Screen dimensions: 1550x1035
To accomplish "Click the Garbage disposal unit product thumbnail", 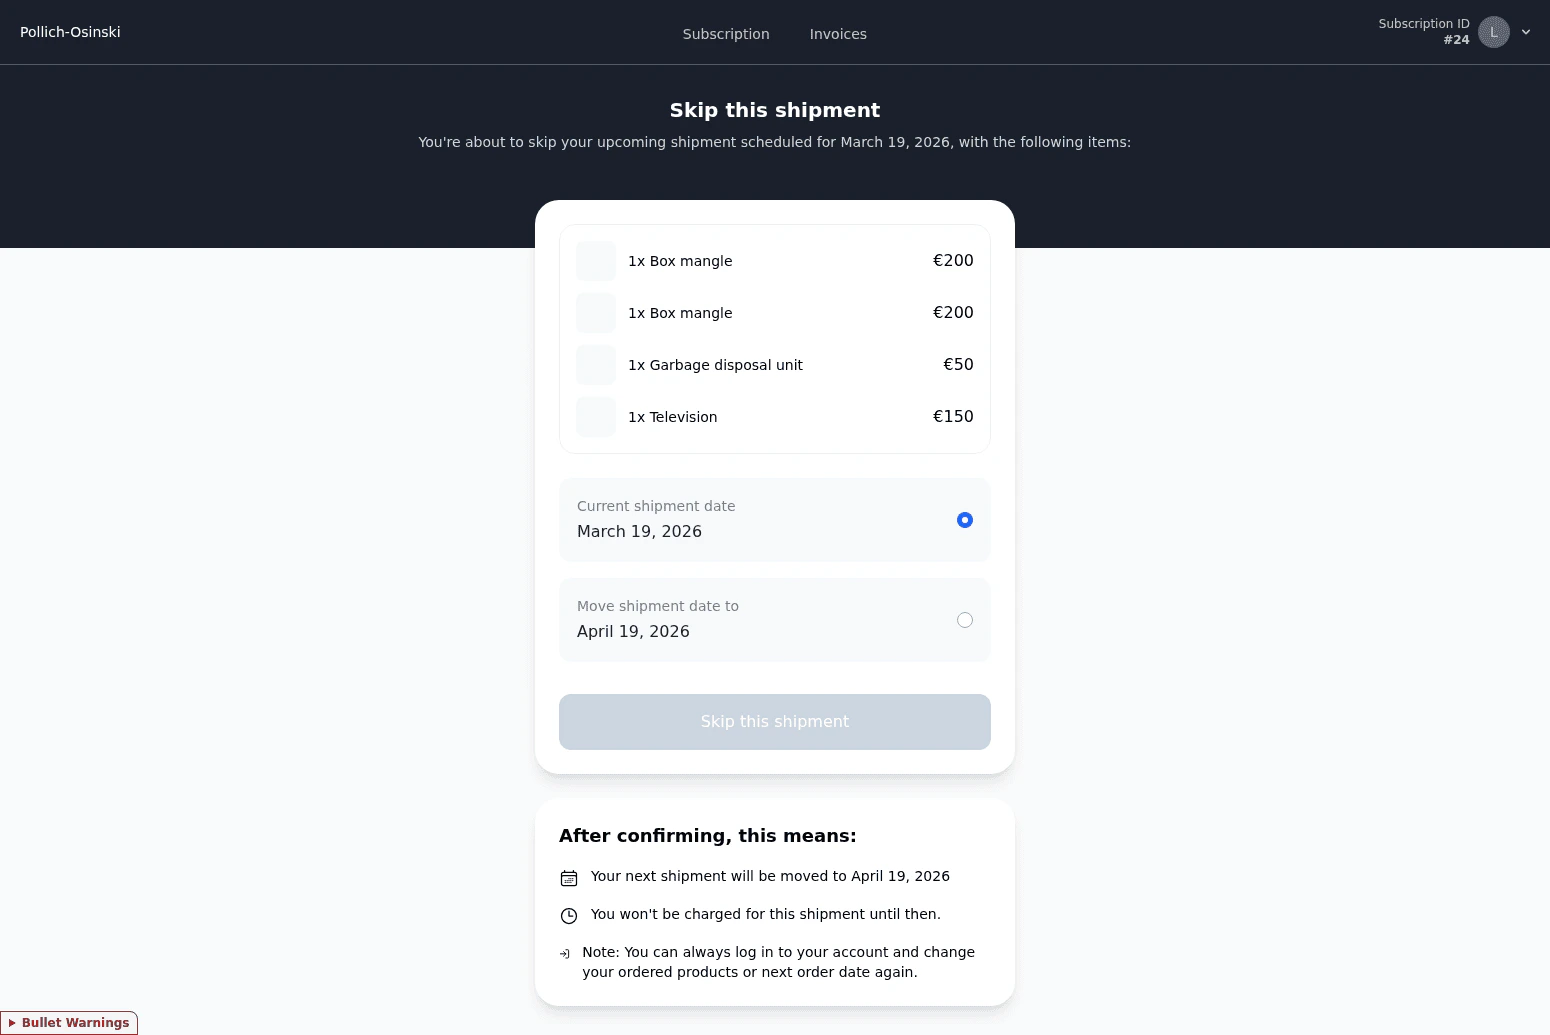I will [595, 365].
